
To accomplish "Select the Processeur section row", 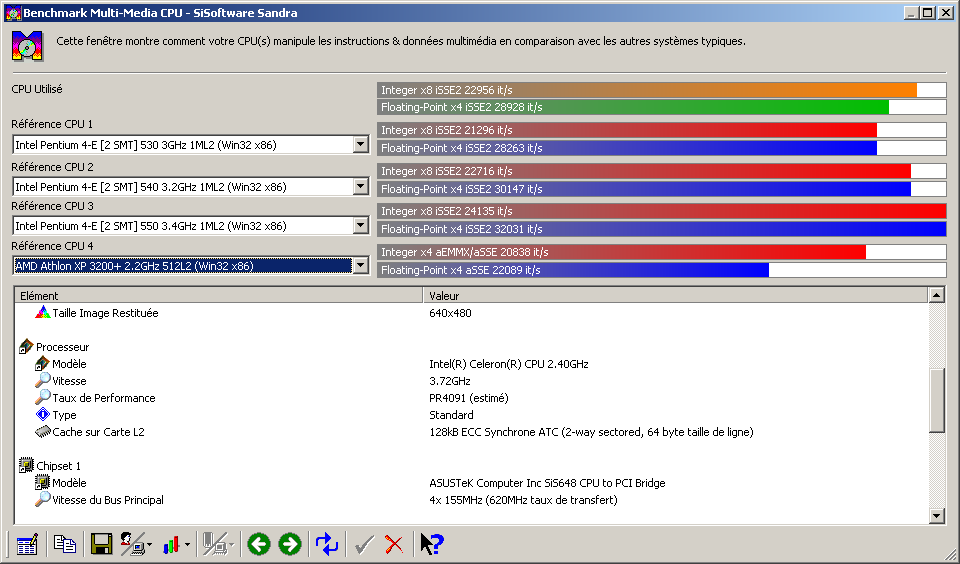I will (x=471, y=347).
